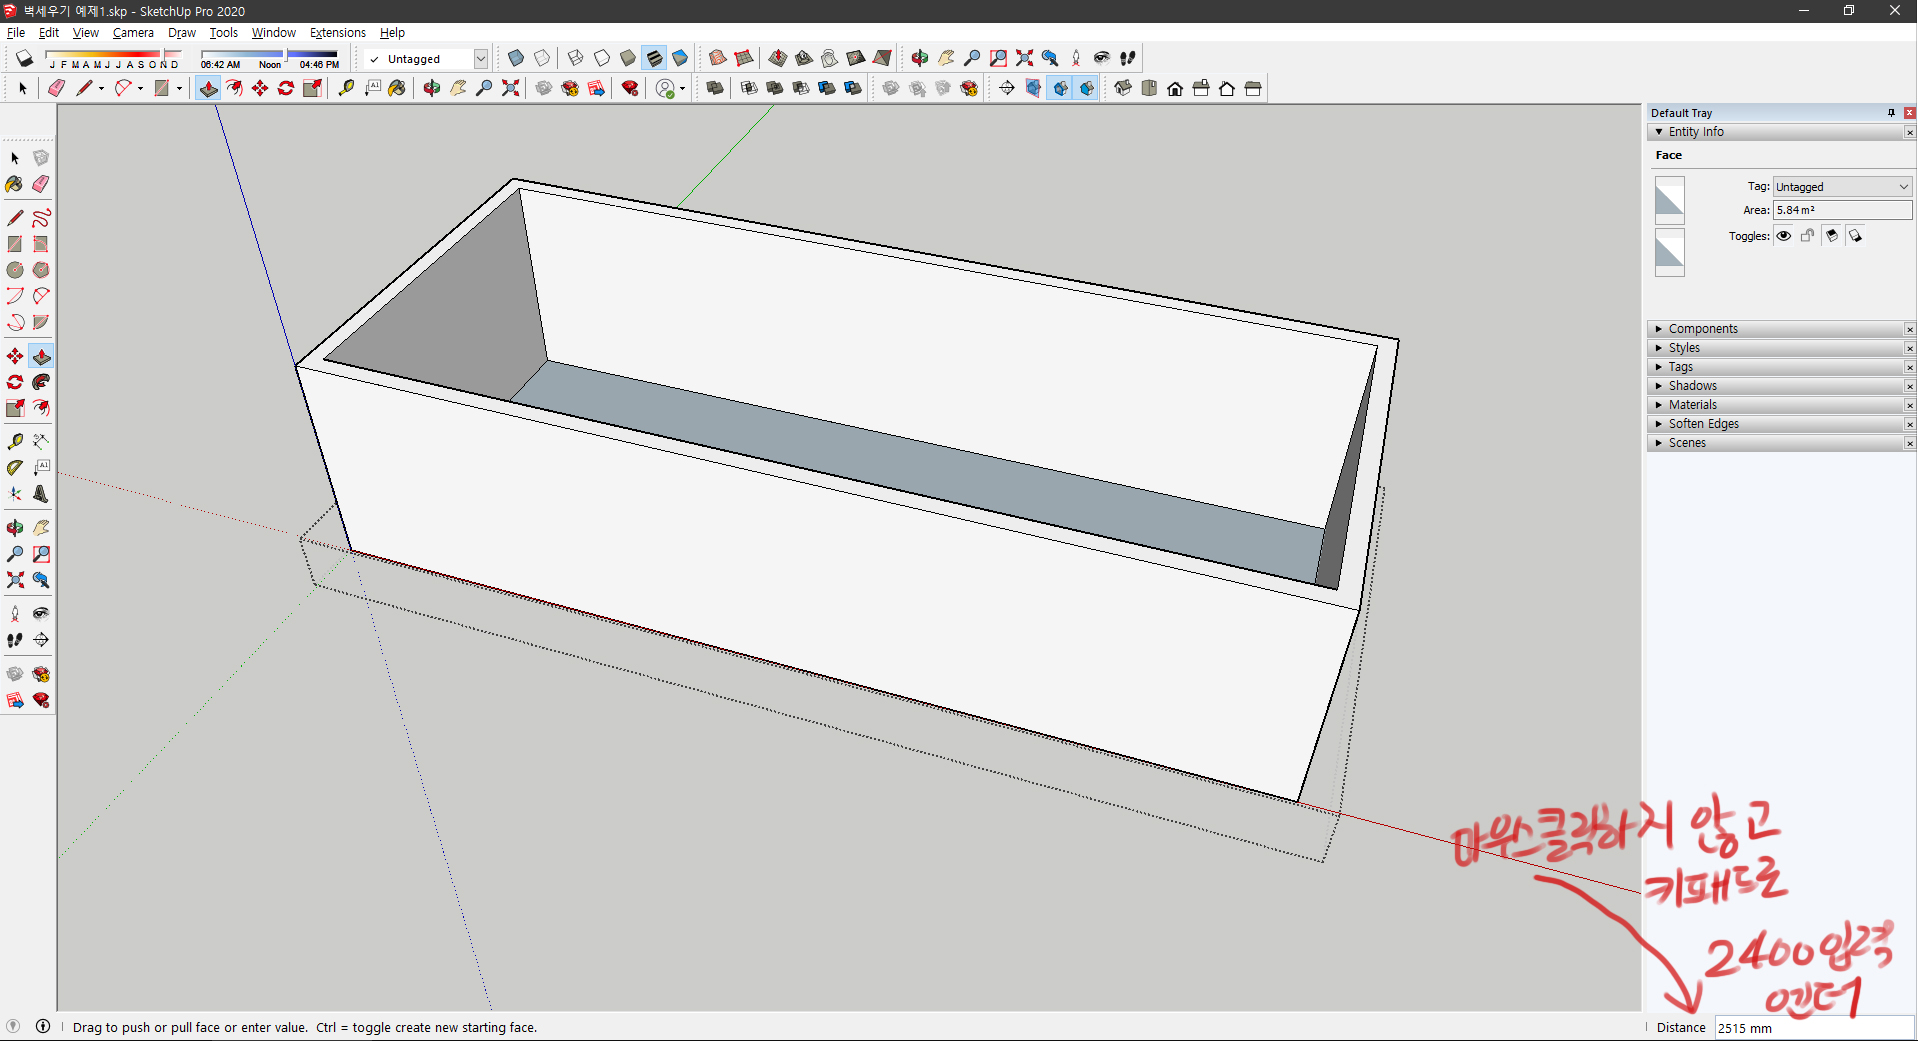Screen dimensions: 1918x1041
Task: Activate the Orbit tool in left toolbar
Action: click(14, 527)
